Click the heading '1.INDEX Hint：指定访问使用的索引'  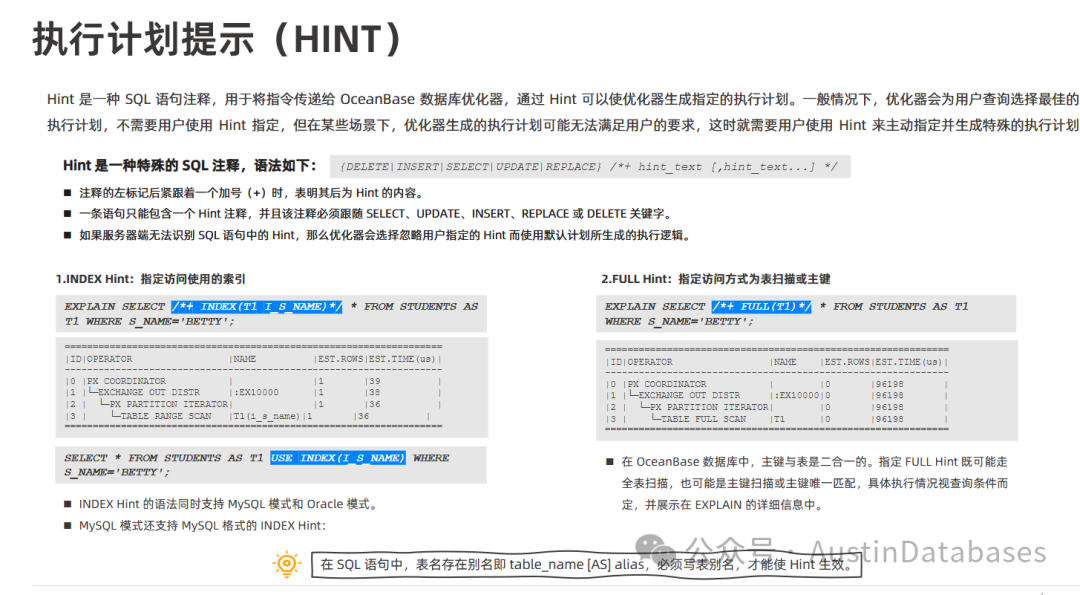pos(151,279)
